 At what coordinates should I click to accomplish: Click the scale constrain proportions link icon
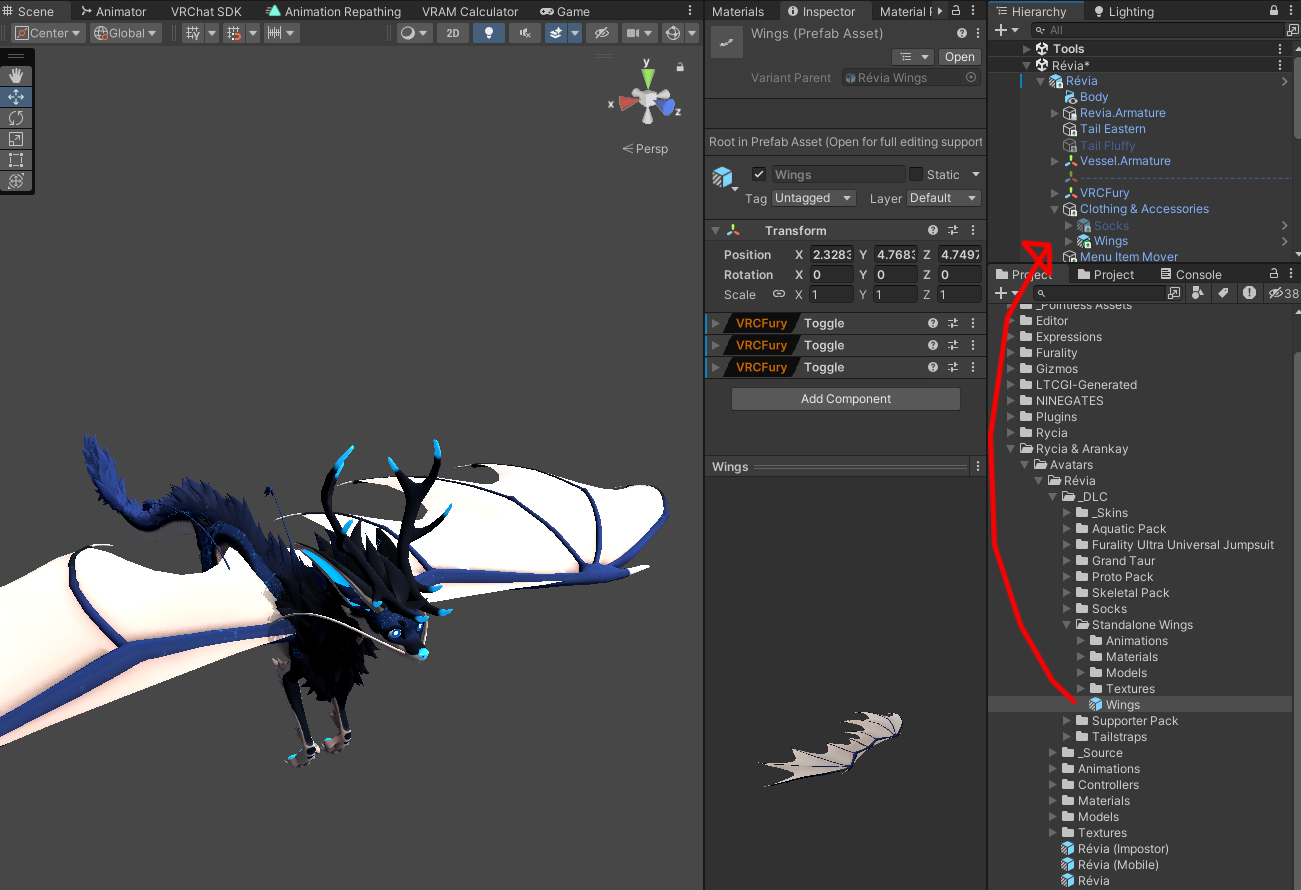click(778, 295)
